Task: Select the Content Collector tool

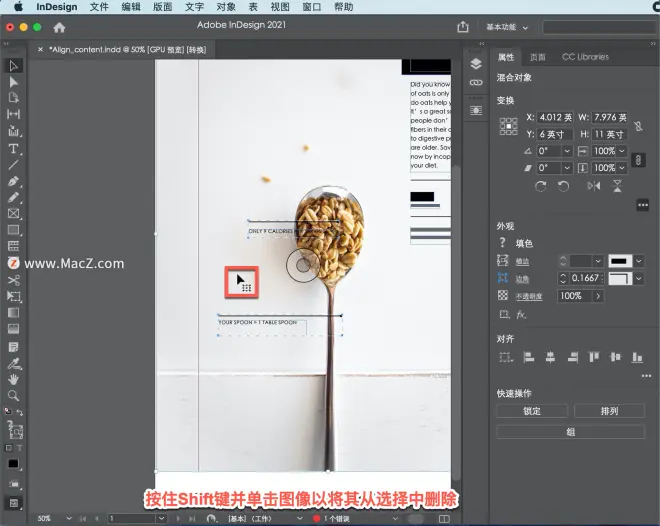Action: click(x=13, y=131)
